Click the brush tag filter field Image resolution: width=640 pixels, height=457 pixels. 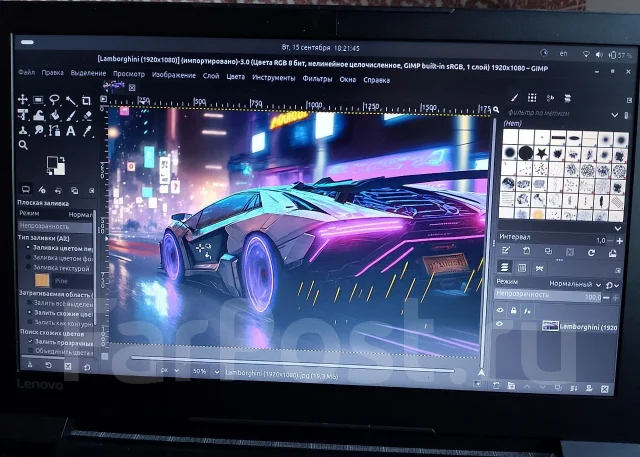[x=556, y=113]
